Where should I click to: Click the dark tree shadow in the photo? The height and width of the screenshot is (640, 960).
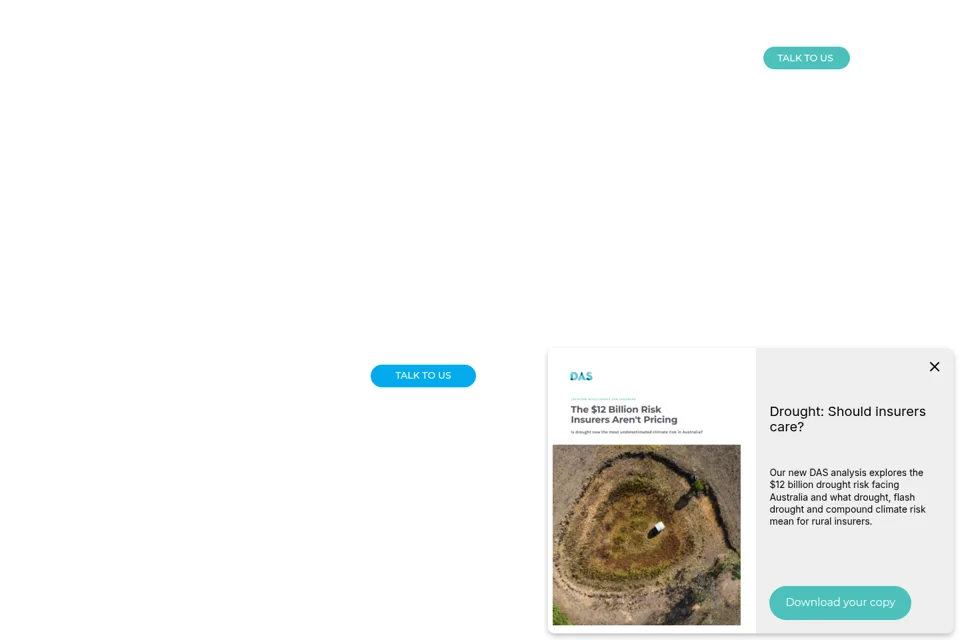(x=682, y=502)
